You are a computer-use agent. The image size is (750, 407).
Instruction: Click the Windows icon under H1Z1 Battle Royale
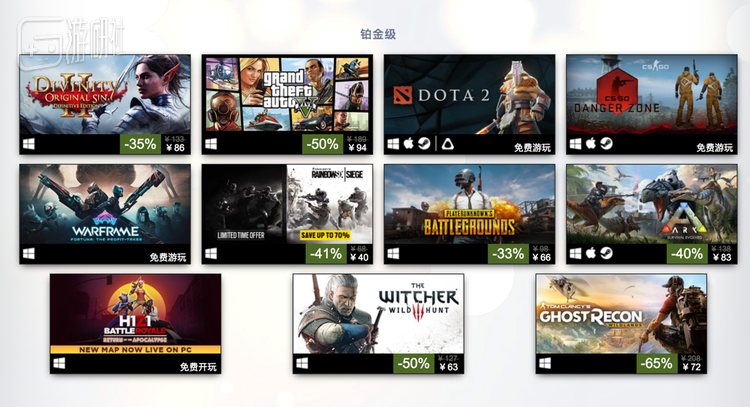tap(59, 363)
